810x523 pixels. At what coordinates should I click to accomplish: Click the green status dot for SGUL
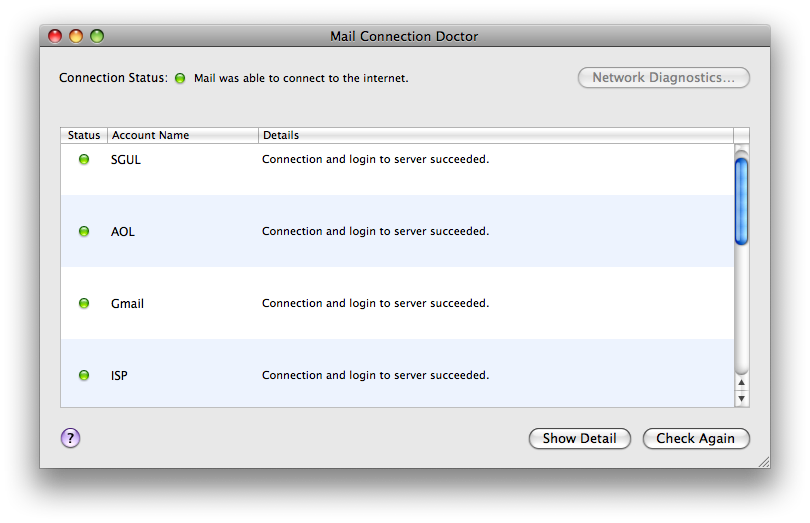(84, 159)
